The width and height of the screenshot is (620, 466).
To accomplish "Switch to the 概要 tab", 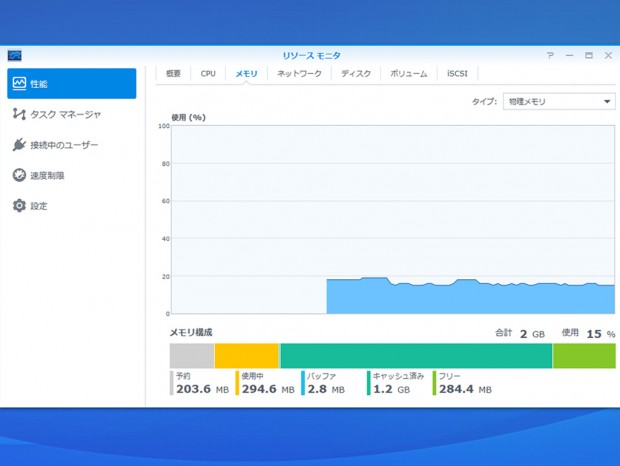I will (x=174, y=74).
